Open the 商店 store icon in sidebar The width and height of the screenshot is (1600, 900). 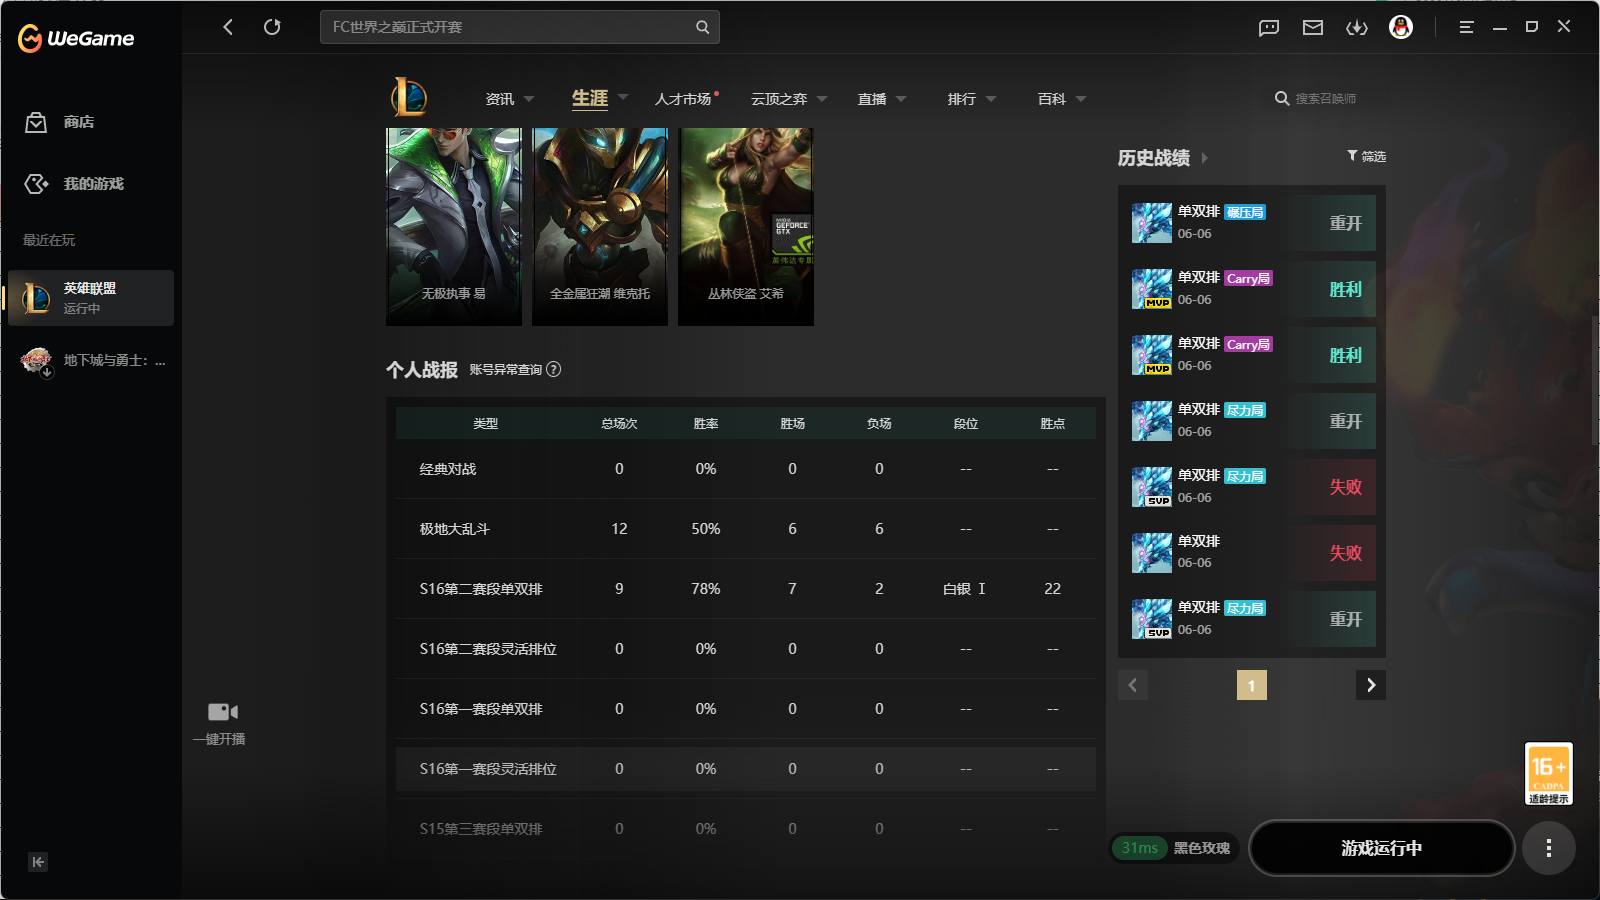click(36, 122)
